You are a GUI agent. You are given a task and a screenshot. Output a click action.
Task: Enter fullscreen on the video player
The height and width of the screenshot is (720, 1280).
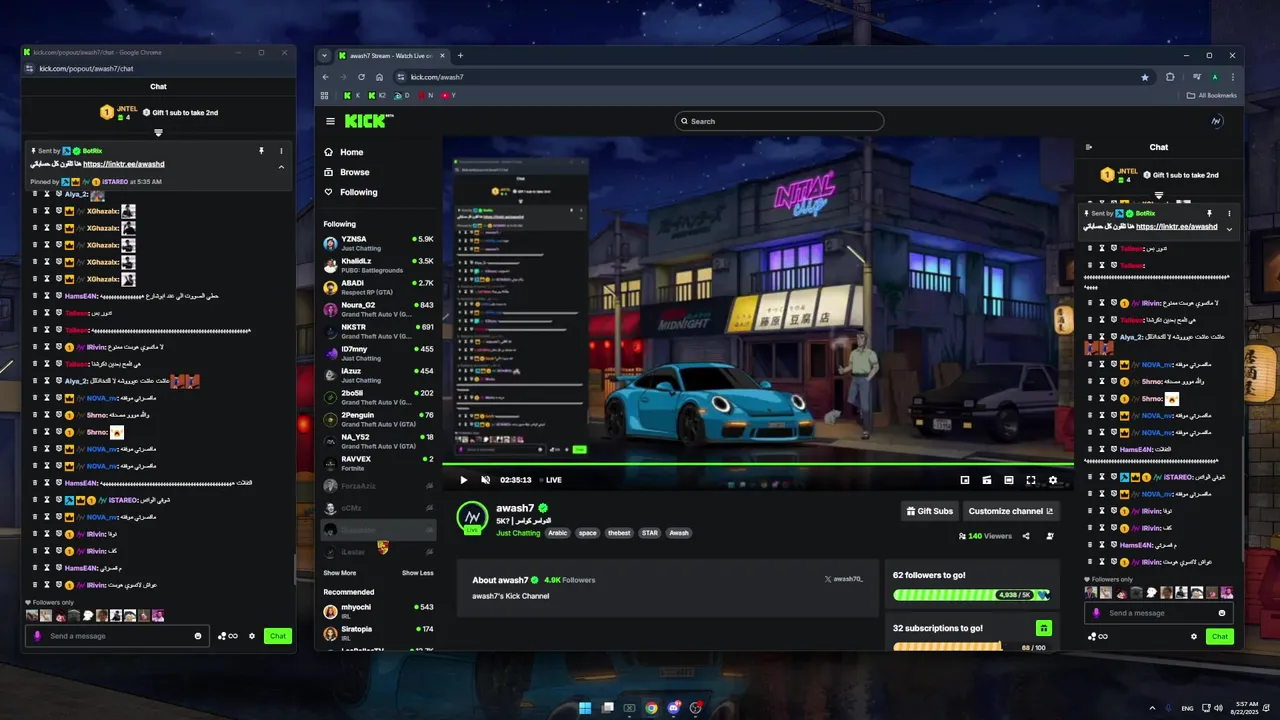(x=1031, y=480)
